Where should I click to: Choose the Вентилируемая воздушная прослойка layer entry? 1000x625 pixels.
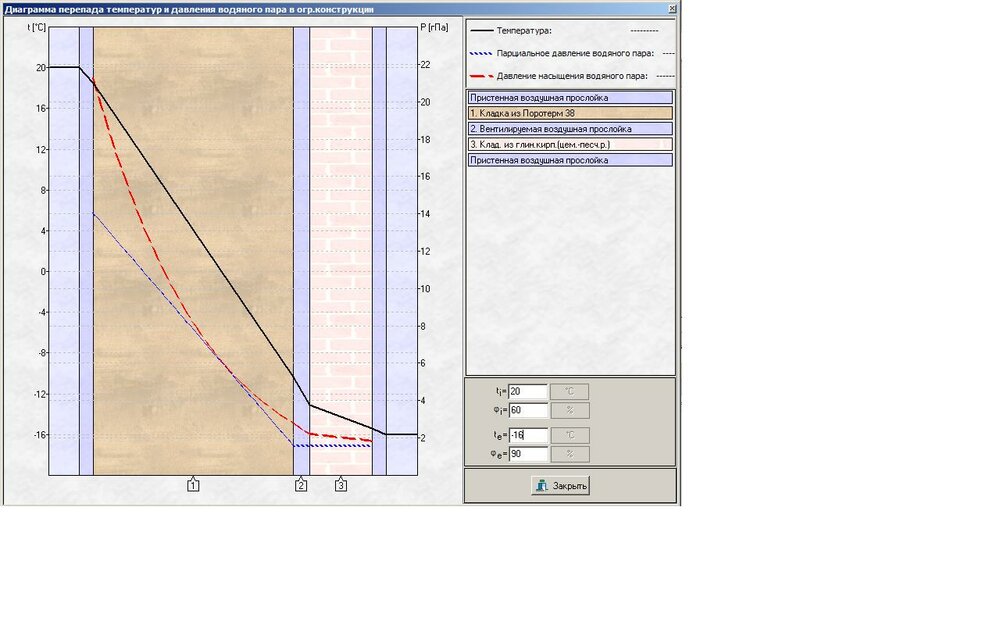(570, 129)
